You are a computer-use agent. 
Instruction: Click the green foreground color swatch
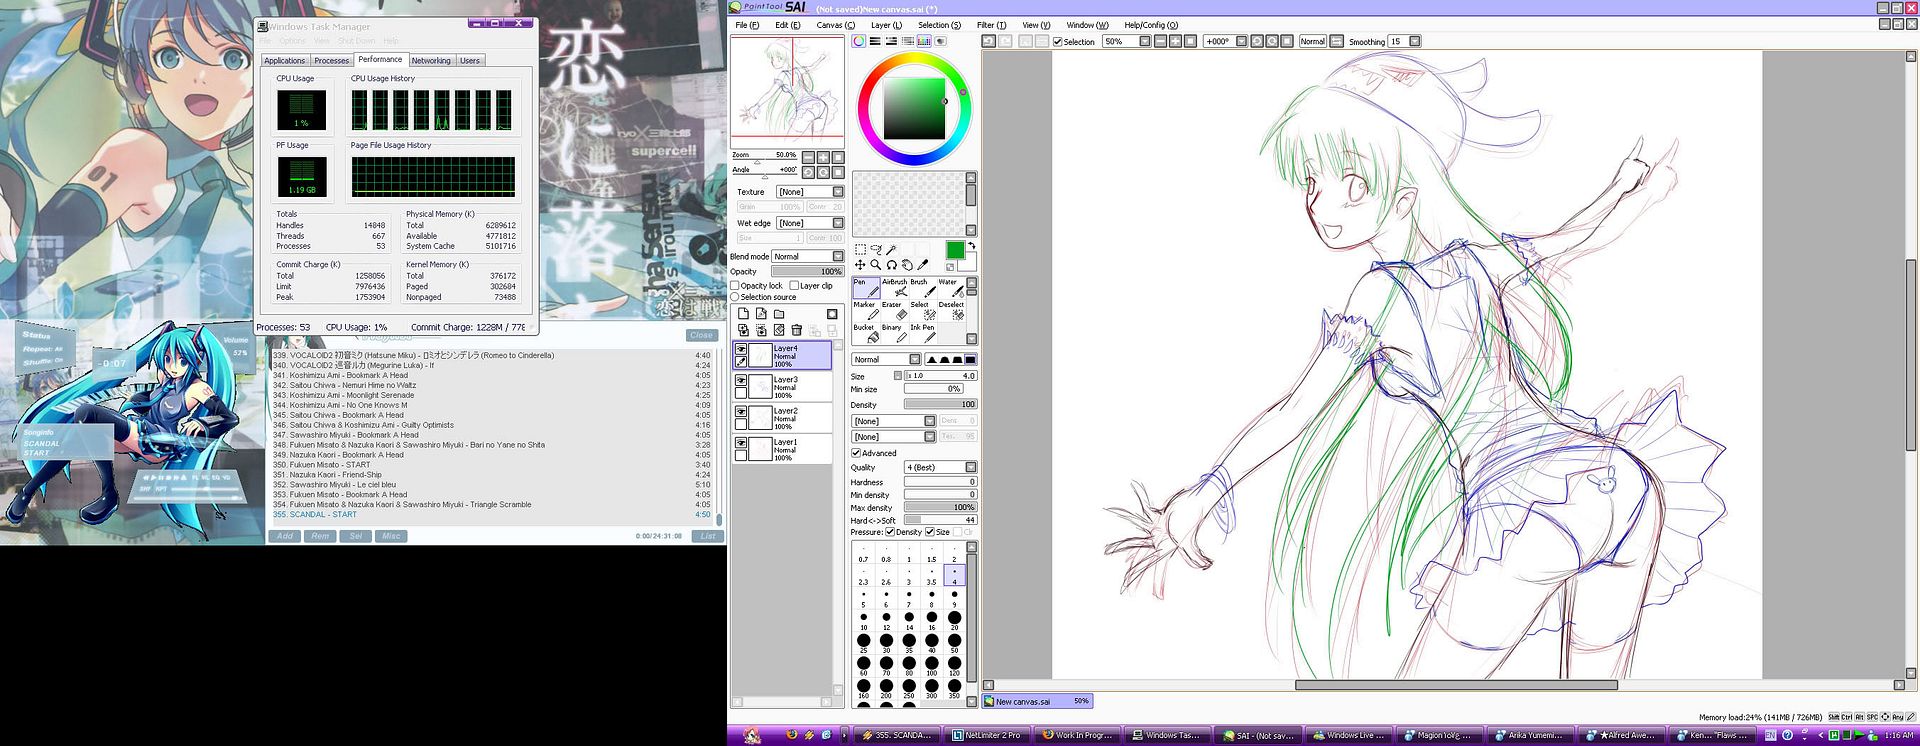pyautogui.click(x=955, y=250)
